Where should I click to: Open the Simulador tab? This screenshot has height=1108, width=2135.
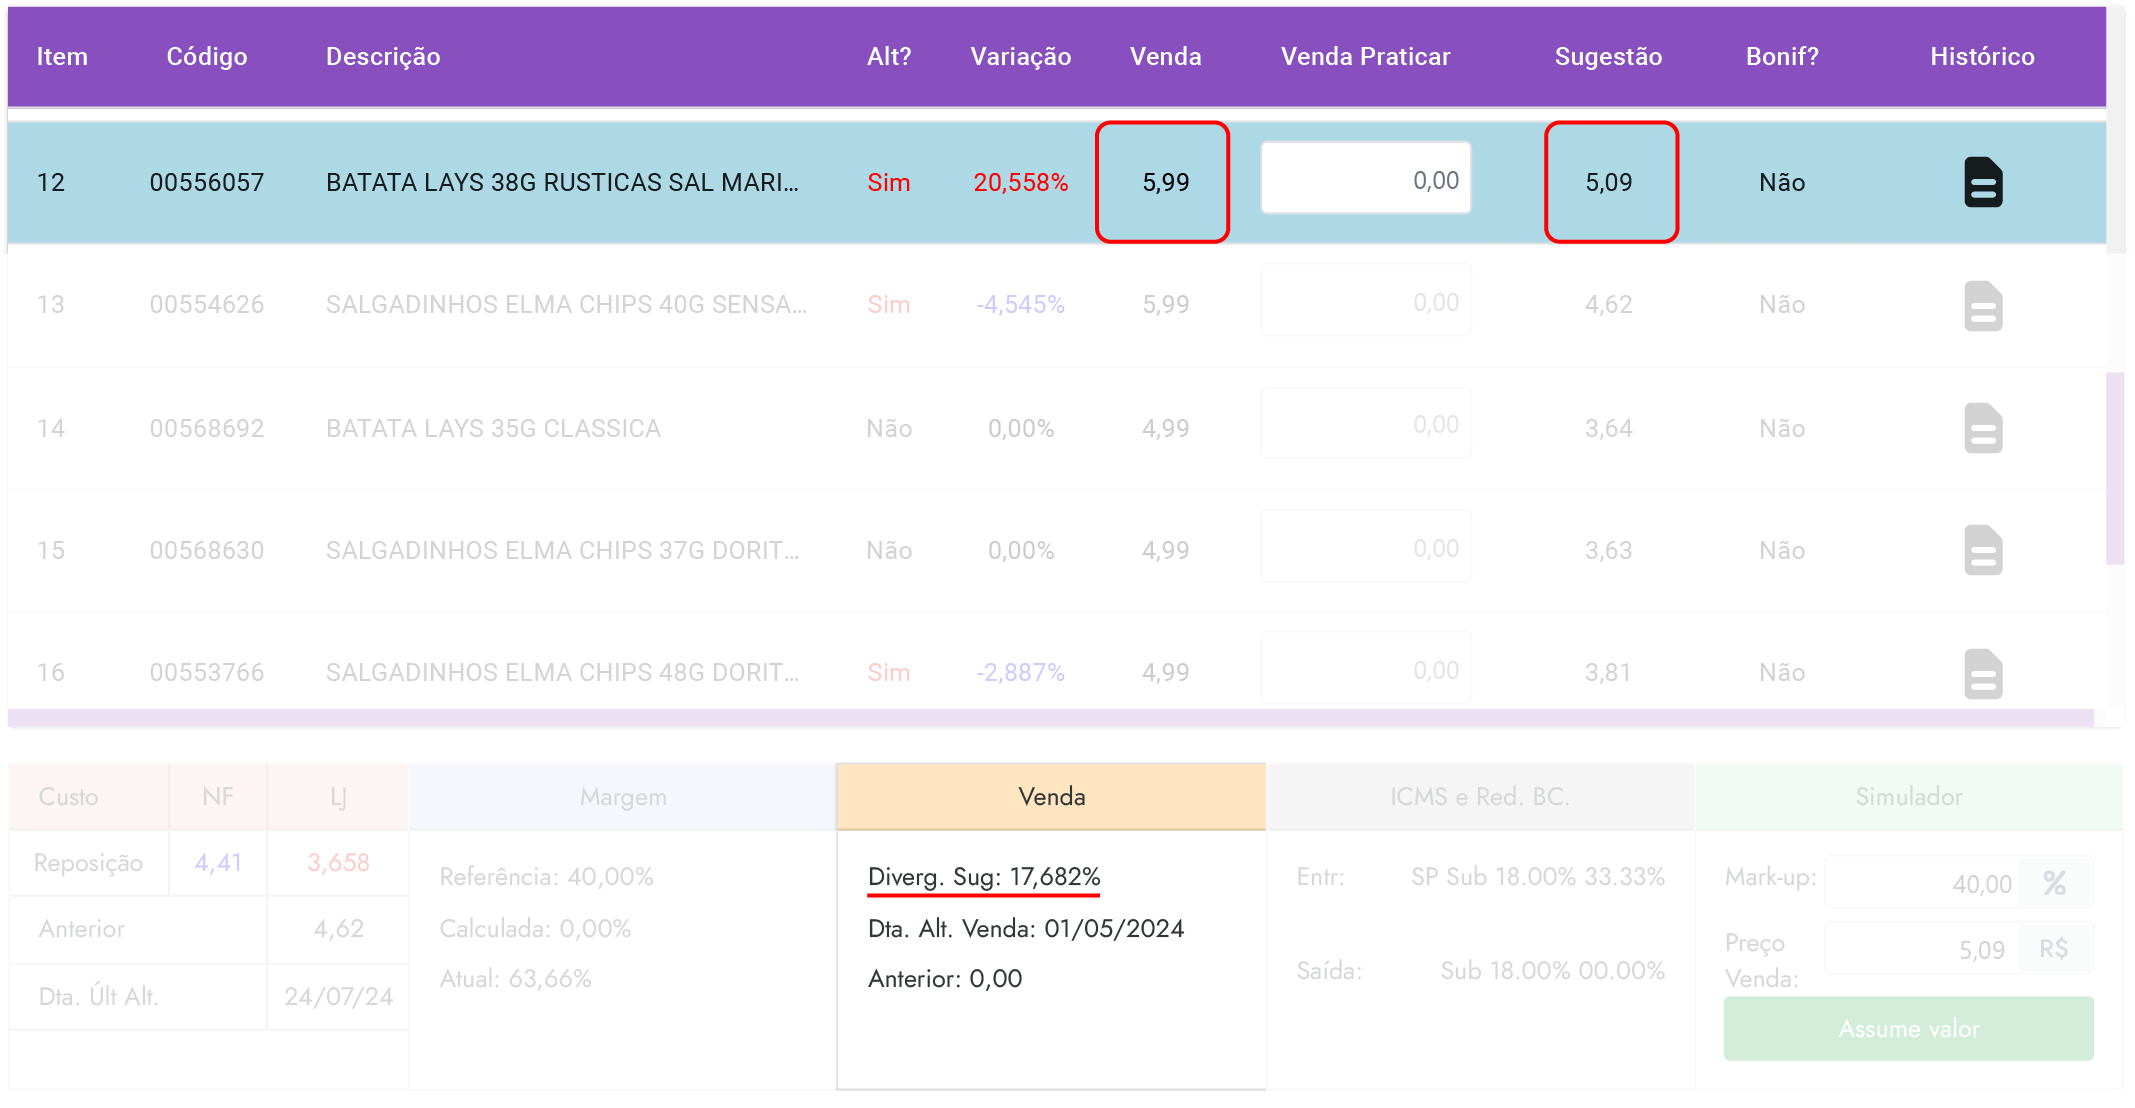(x=1908, y=797)
